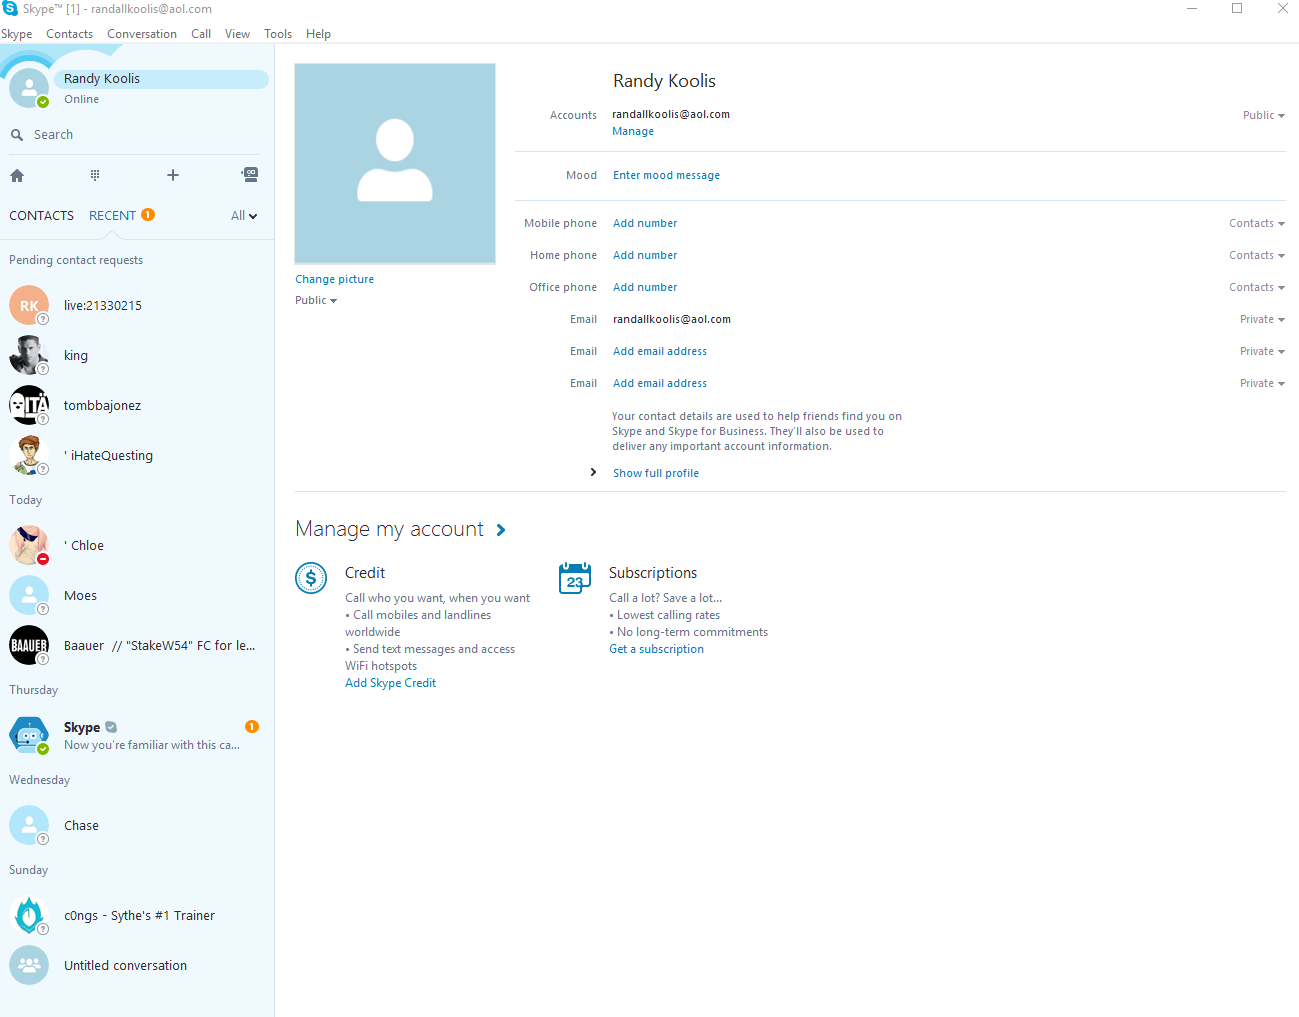This screenshot has width=1299, height=1017.
Task: Open Office phone Contacts visibility dropdown
Action: click(1257, 288)
